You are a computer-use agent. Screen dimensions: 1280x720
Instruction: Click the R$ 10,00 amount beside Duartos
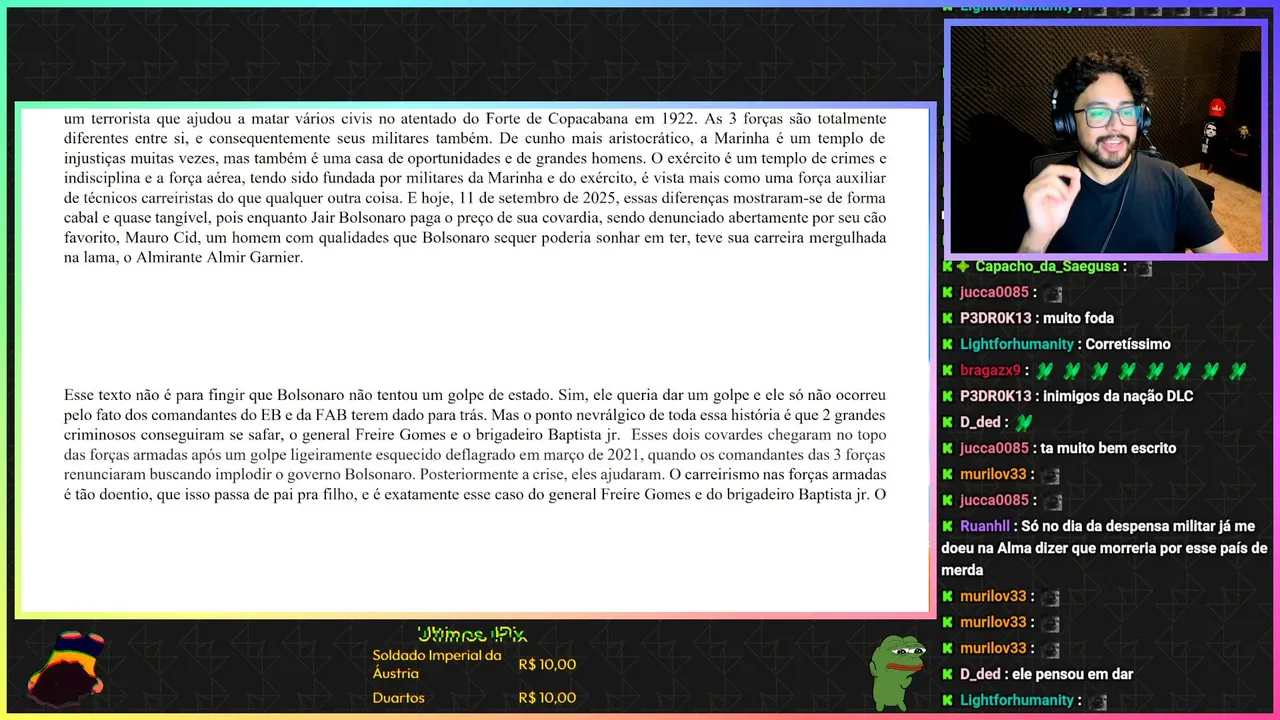[547, 698]
